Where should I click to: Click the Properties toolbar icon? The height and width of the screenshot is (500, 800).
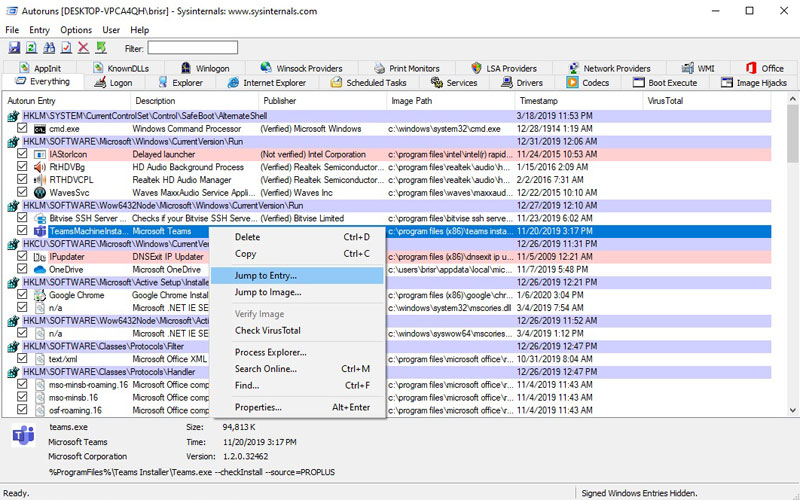click(66, 47)
